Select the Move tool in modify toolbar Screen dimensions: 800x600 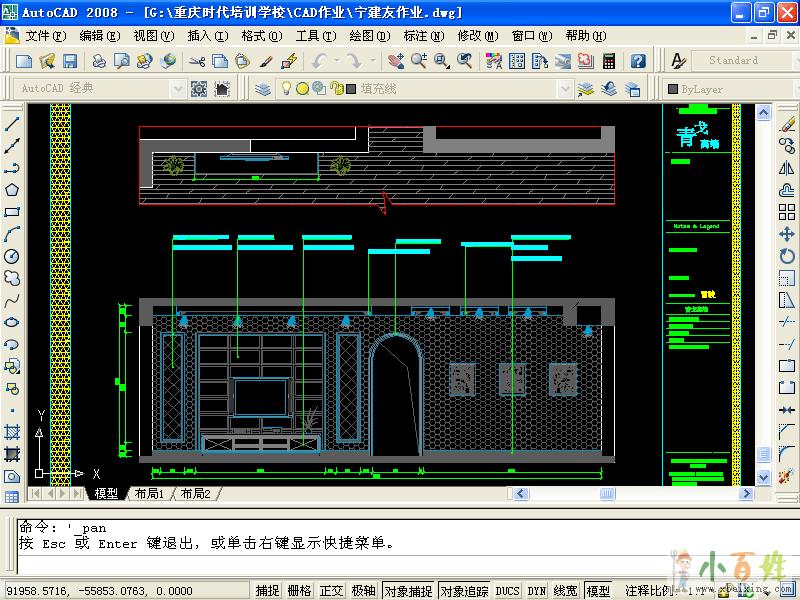[787, 235]
